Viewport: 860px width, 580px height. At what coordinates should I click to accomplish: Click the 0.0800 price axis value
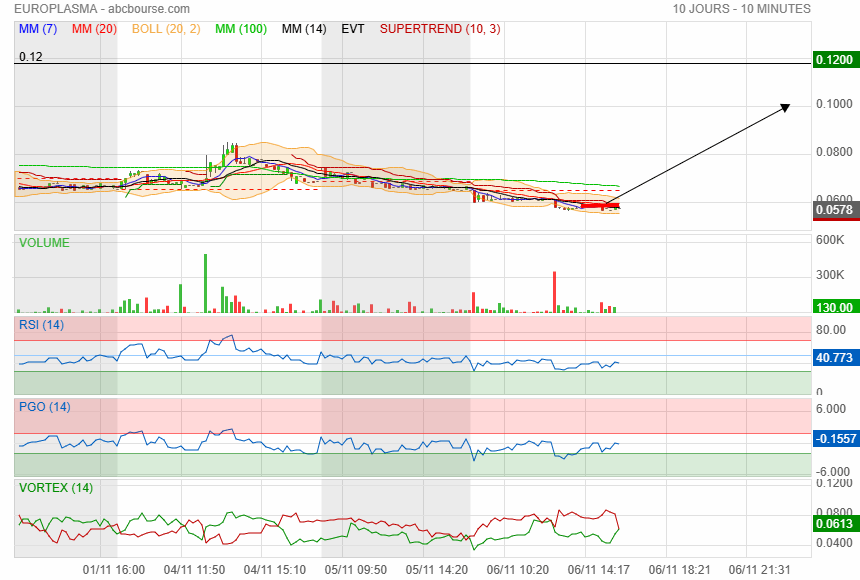[834, 152]
